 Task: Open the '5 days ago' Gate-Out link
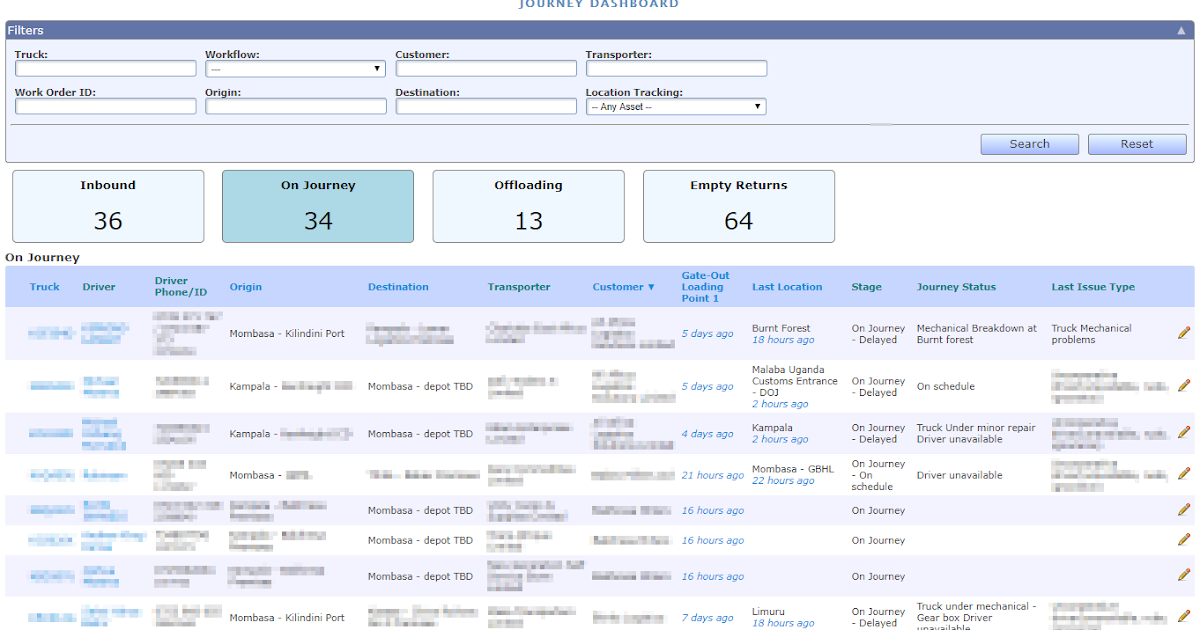click(x=708, y=333)
